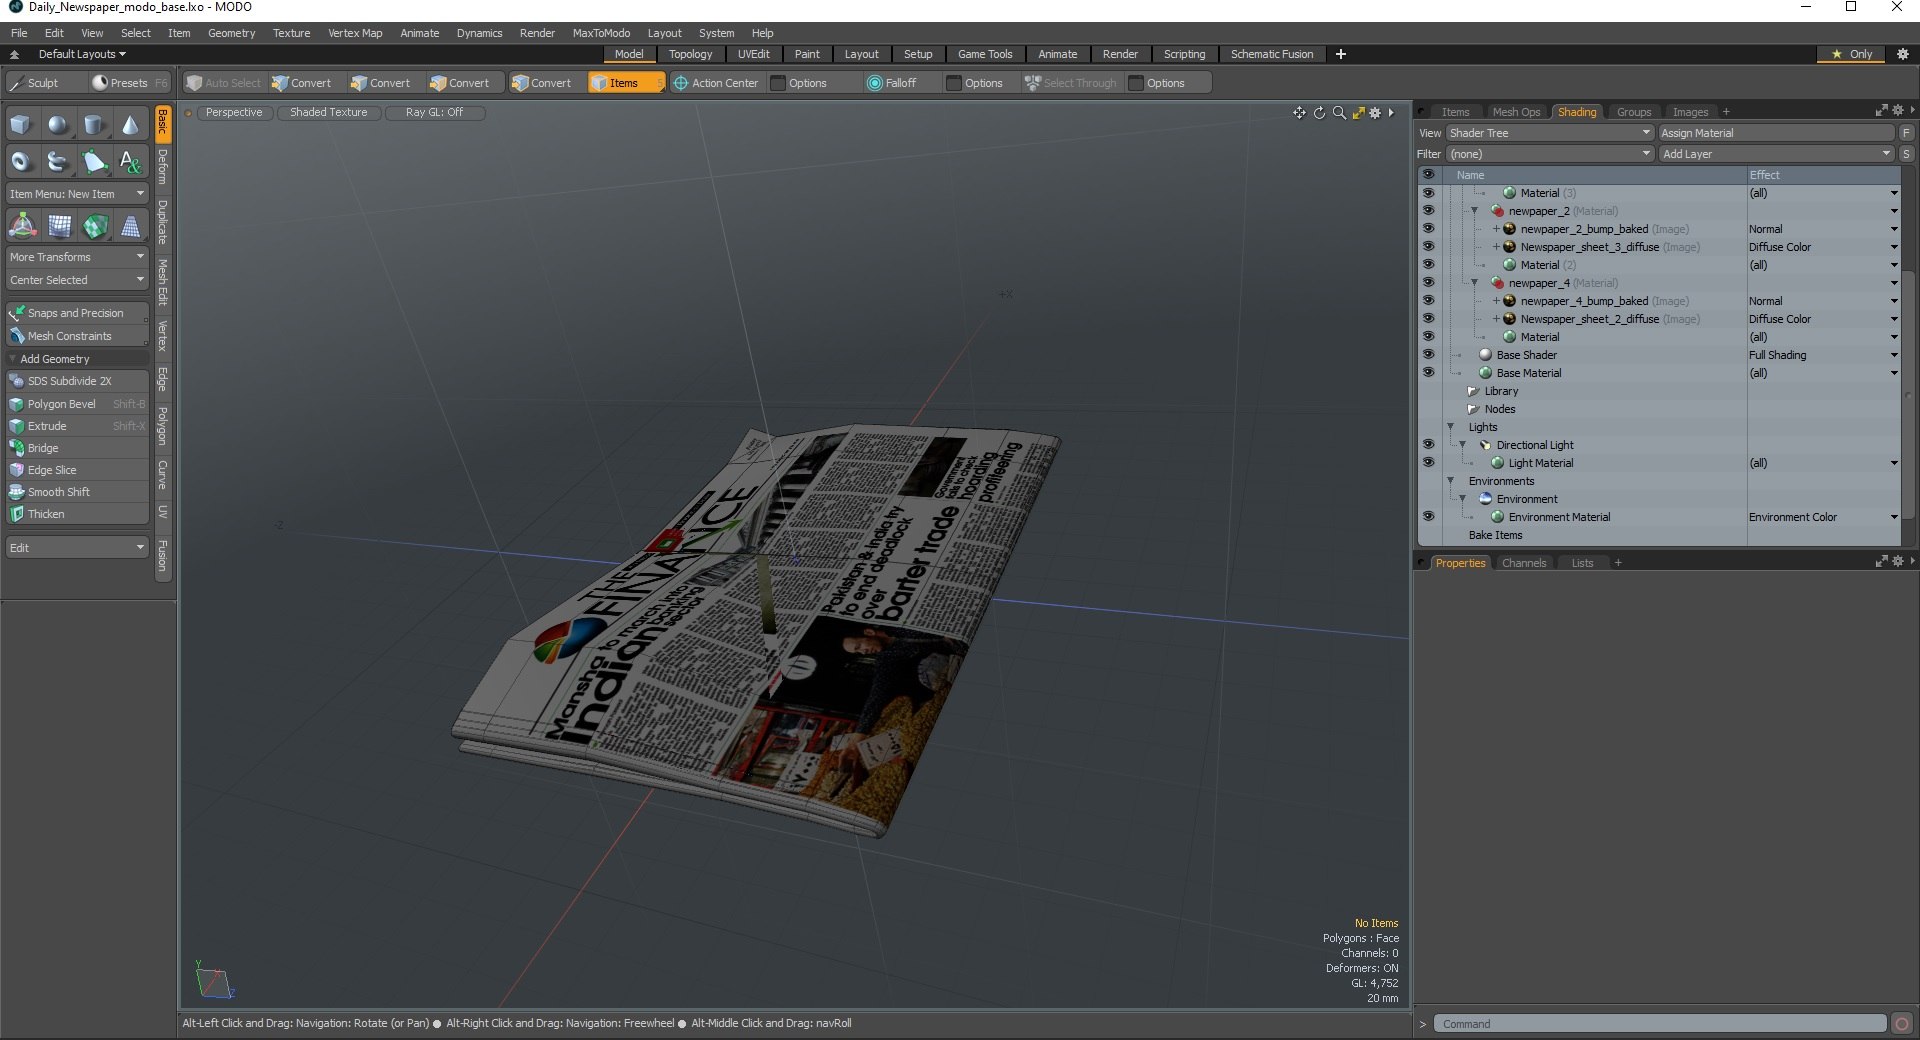Toggle visibility of Environment Material
Screen dimensions: 1920x1040
(1428, 517)
